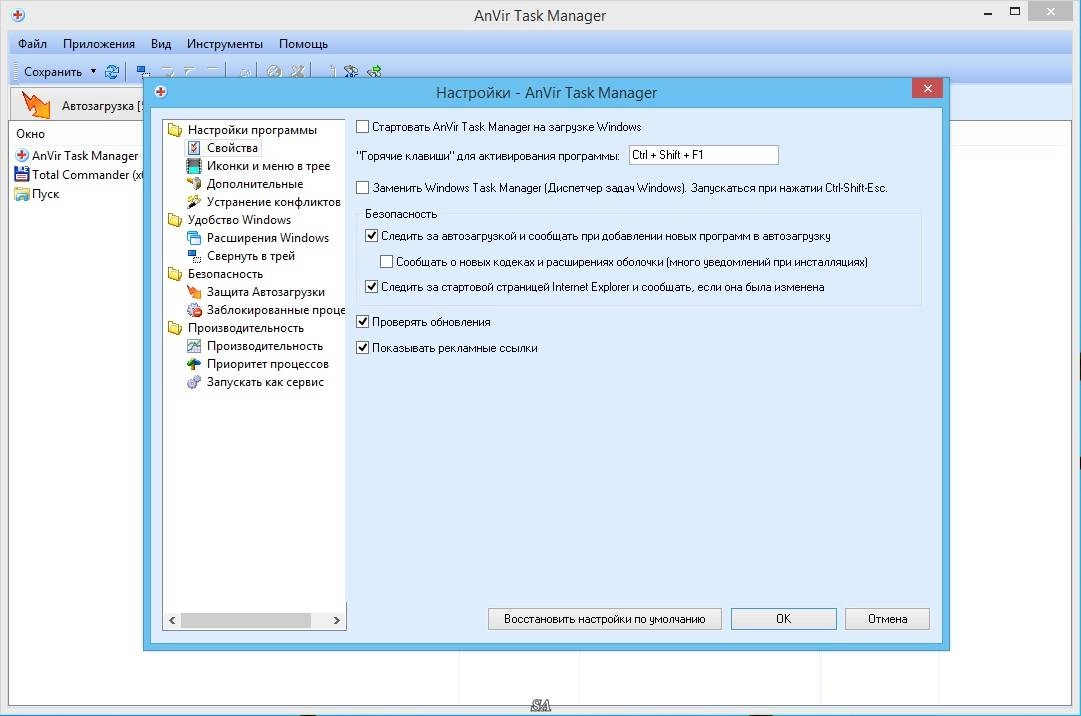Confirm settings with the OK button

[784, 619]
